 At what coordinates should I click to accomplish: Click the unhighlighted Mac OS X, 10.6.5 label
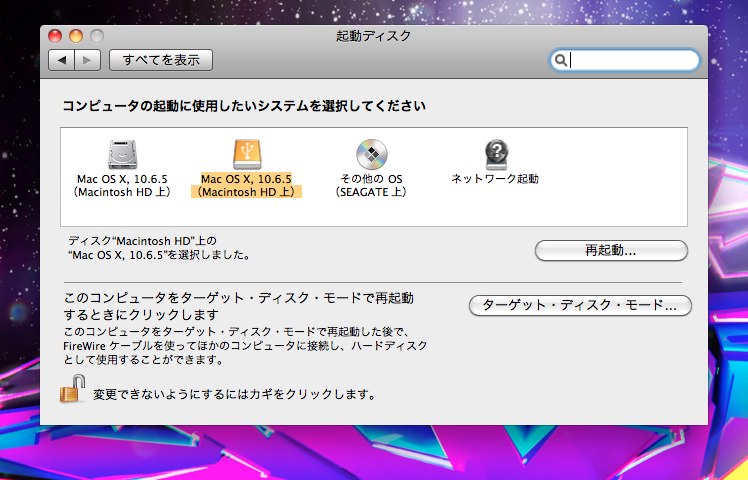coord(123,186)
